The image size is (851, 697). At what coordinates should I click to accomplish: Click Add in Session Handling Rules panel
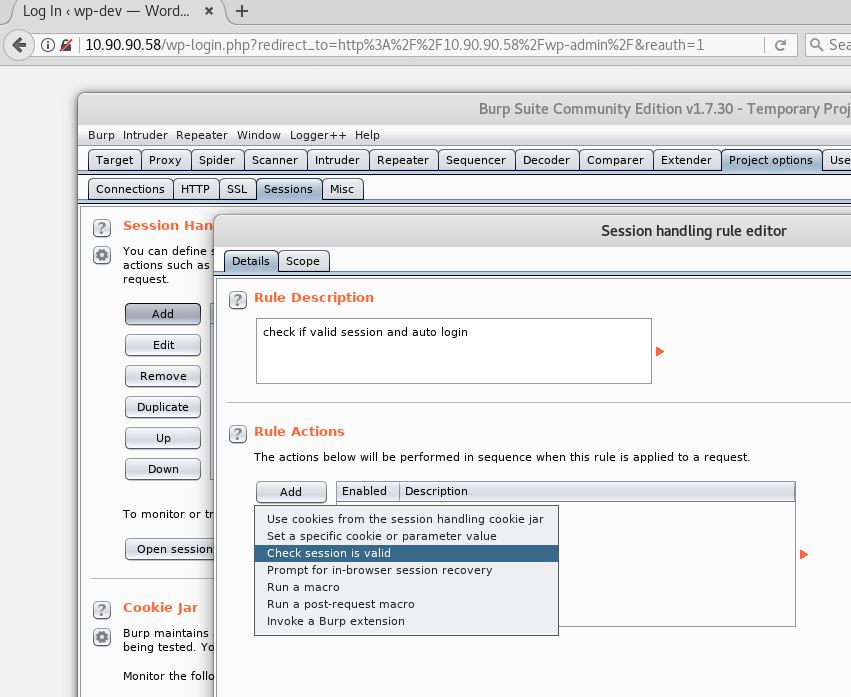[163, 314]
